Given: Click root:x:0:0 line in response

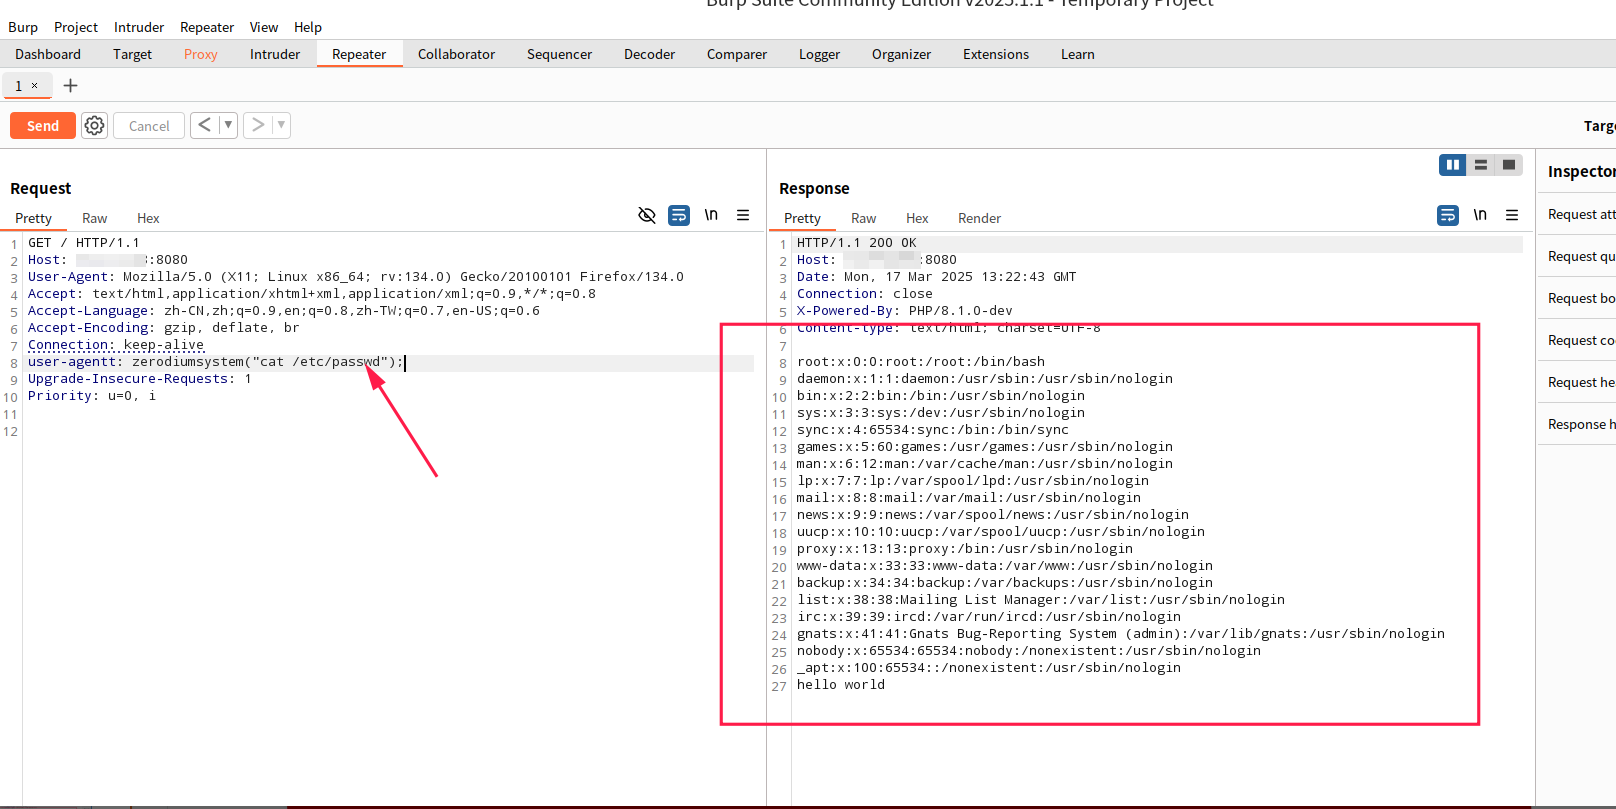Looking at the screenshot, I should pos(921,362).
